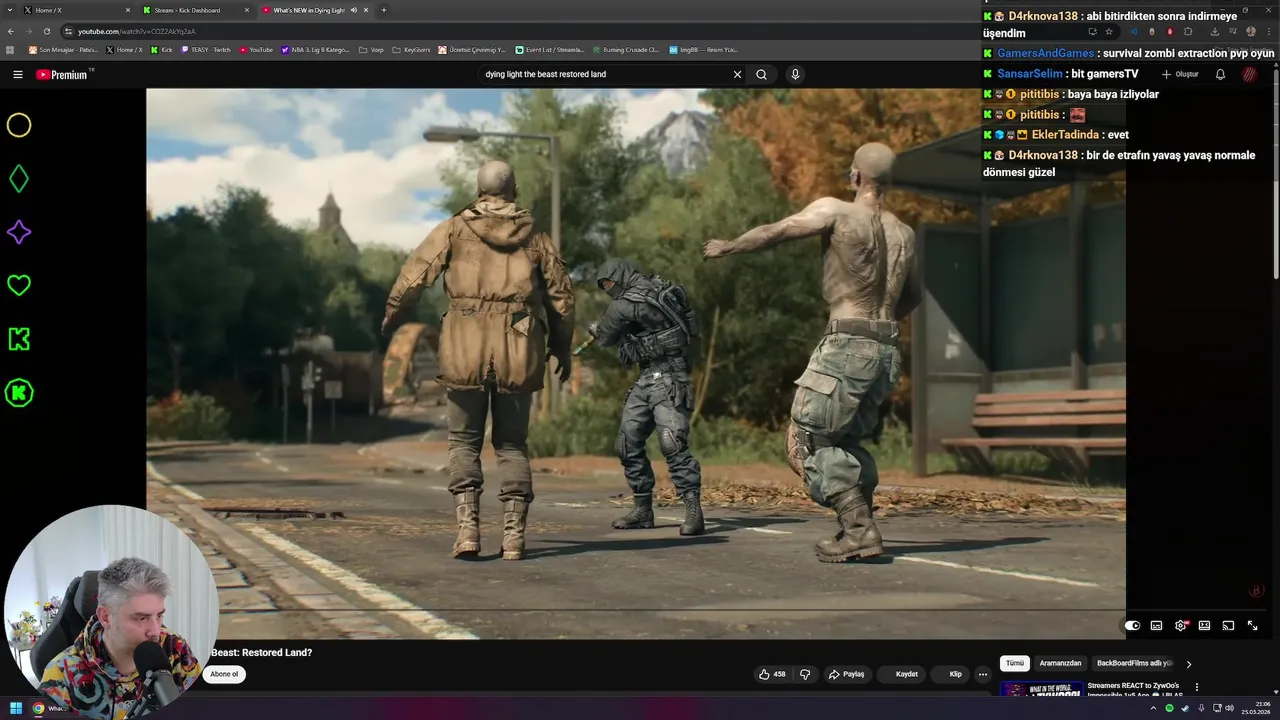Viewport: 1280px width, 720px height.
Task: Click the round Kick K overlay icon
Action: (19, 393)
